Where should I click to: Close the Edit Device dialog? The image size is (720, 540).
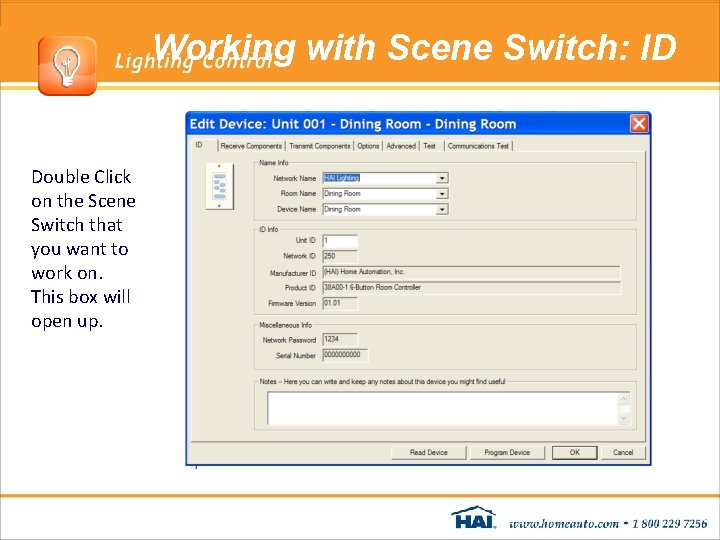pos(639,124)
